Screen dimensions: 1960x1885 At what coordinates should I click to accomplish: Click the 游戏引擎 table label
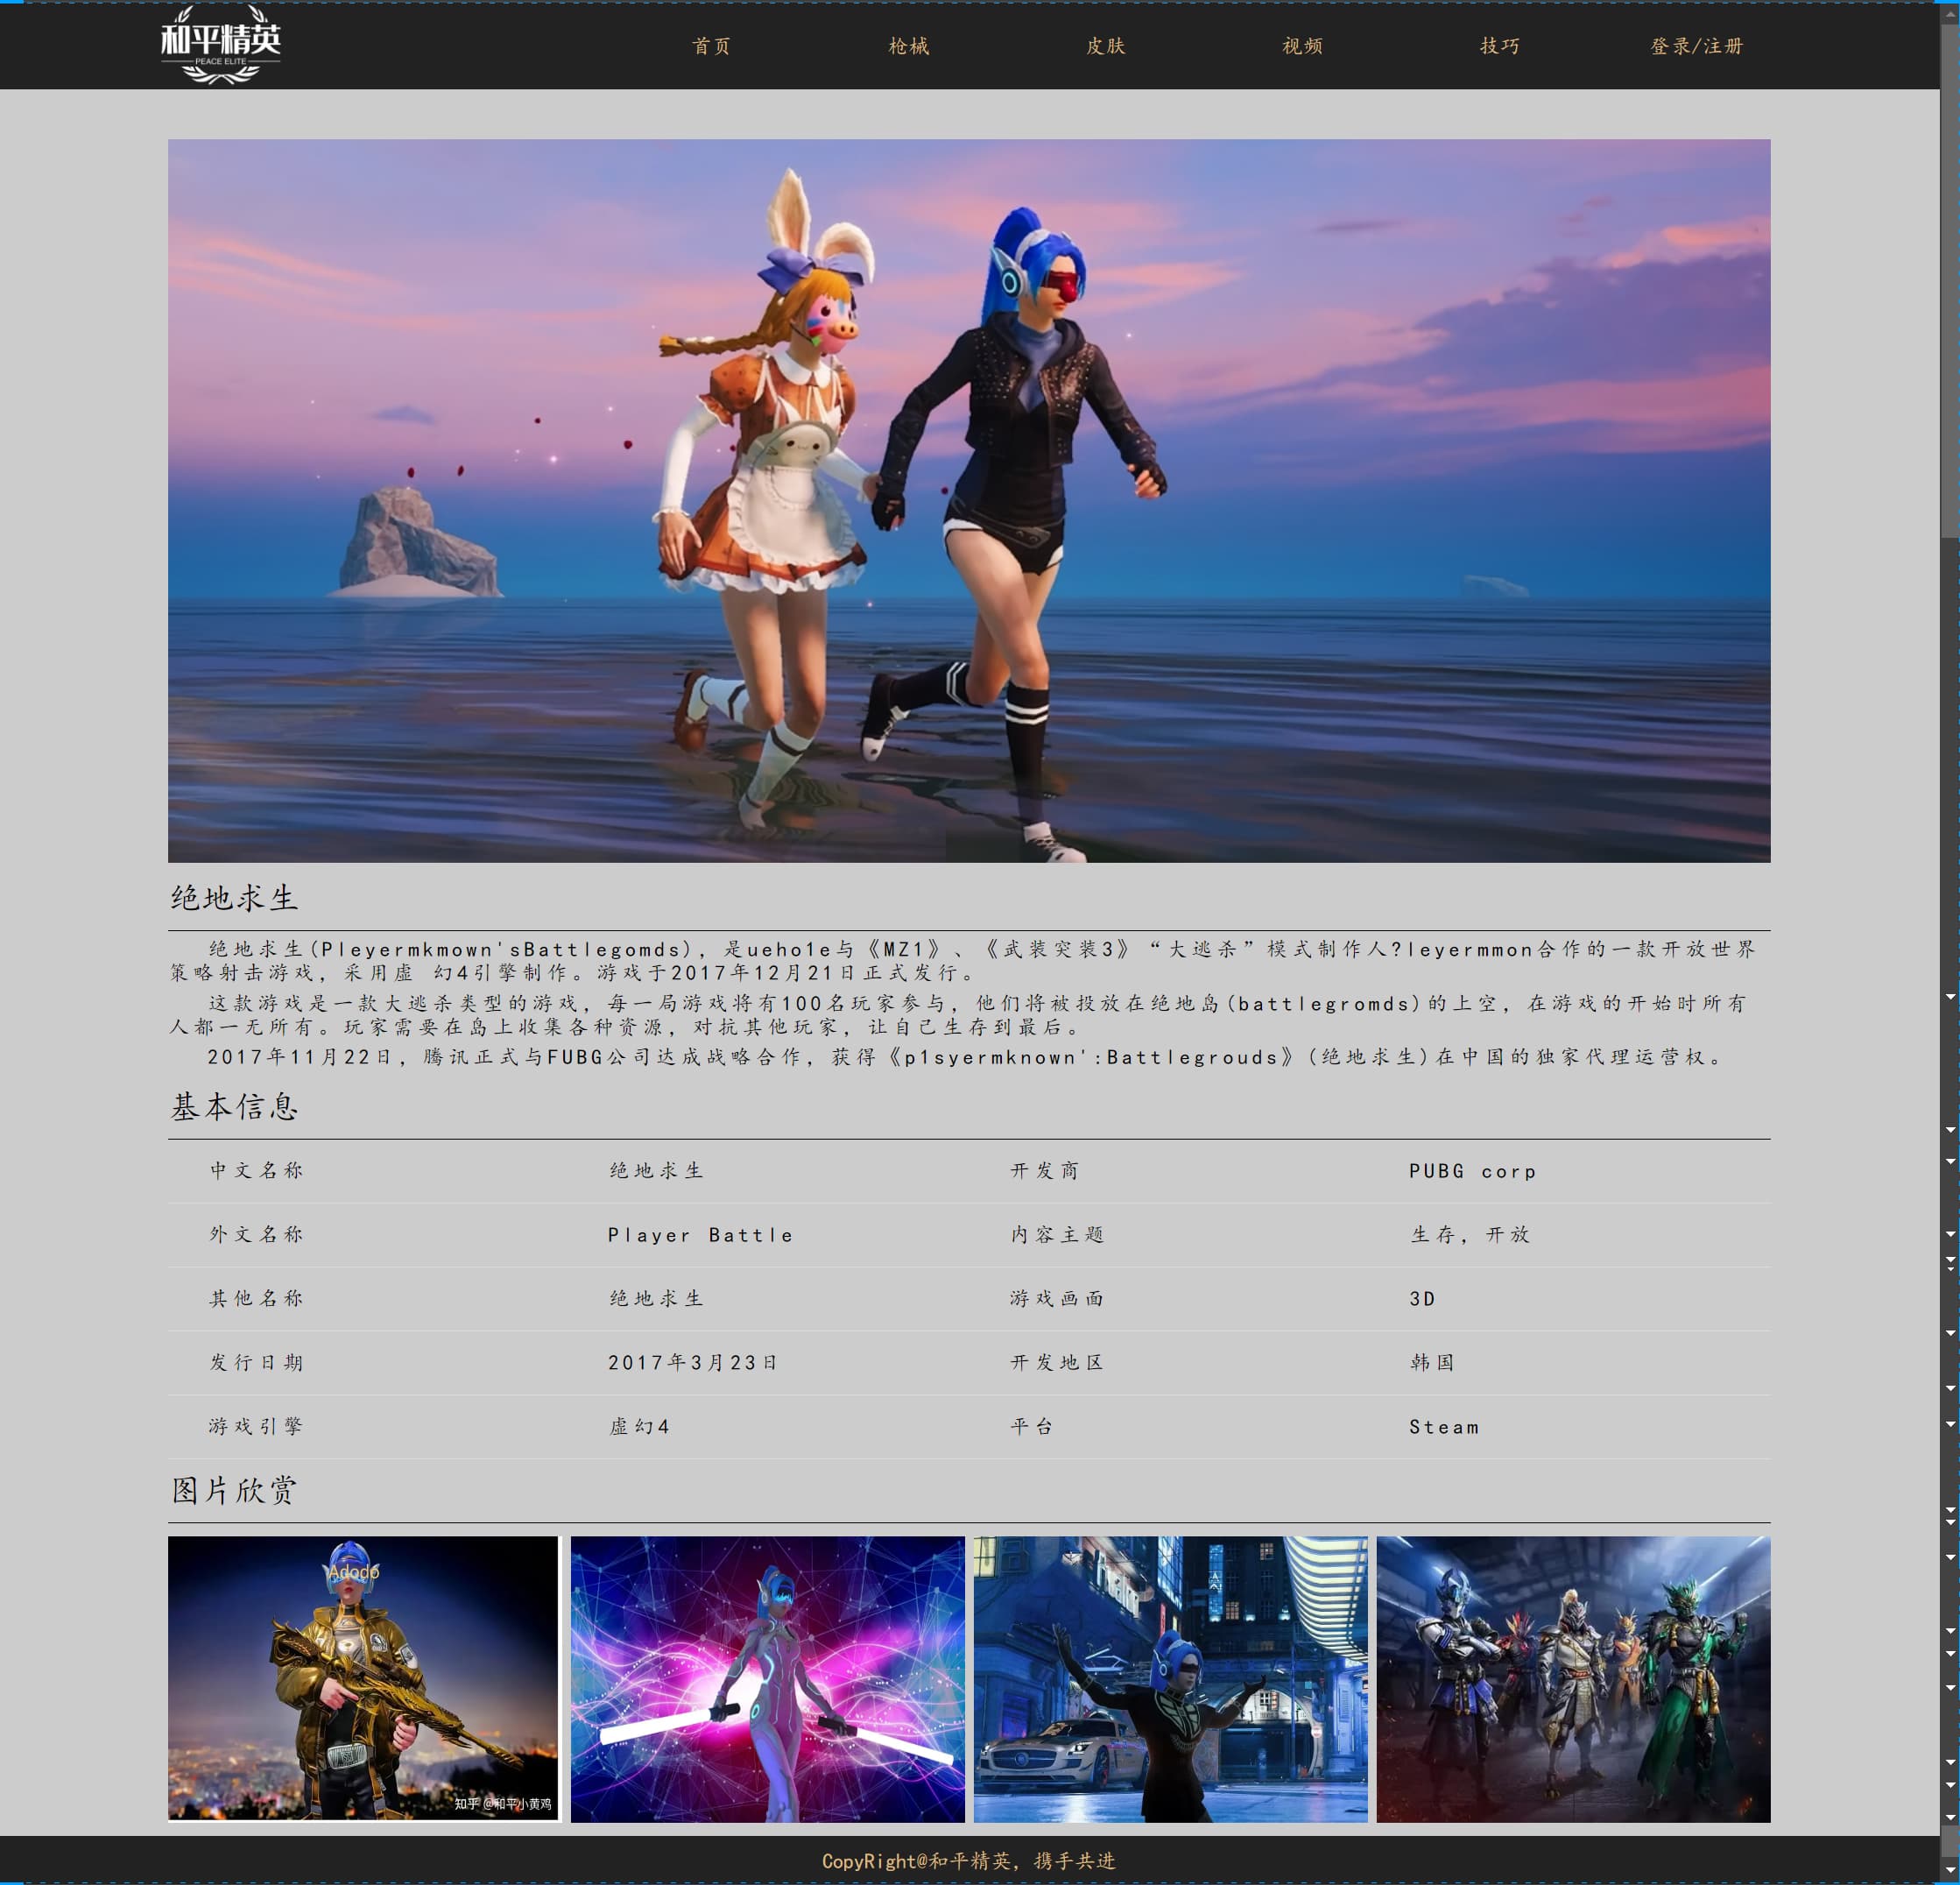click(257, 1426)
